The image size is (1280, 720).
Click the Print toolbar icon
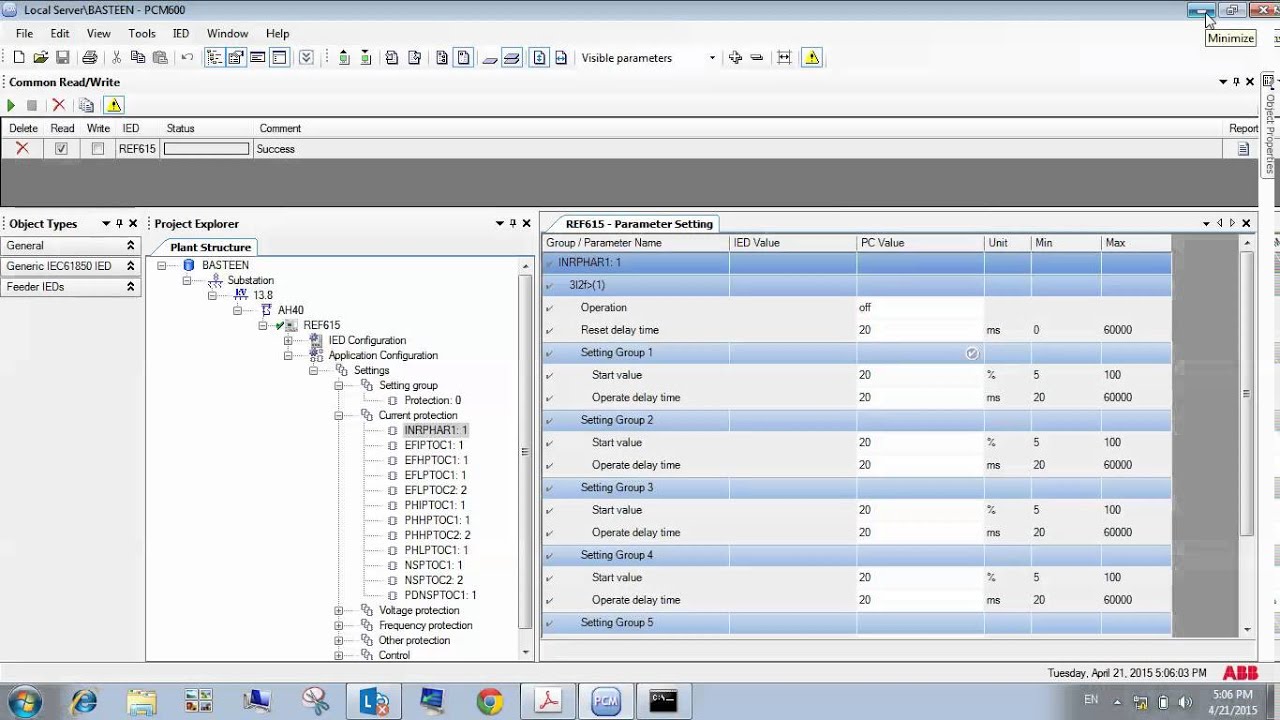coord(90,58)
